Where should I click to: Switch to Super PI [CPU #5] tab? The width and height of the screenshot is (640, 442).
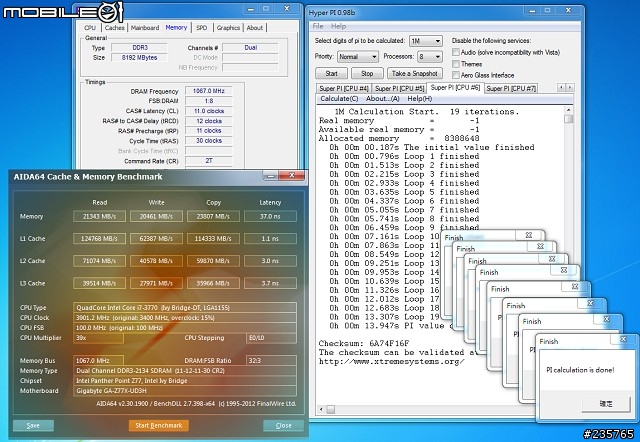400,88
